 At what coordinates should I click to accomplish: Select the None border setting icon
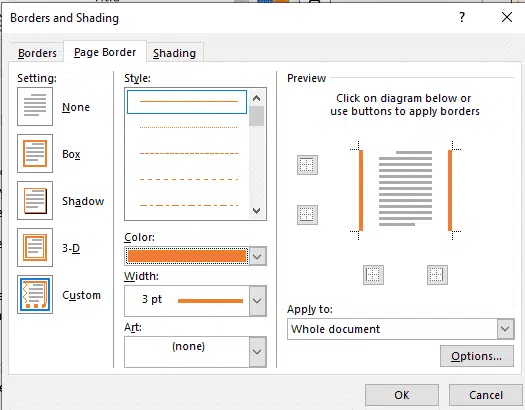35,106
